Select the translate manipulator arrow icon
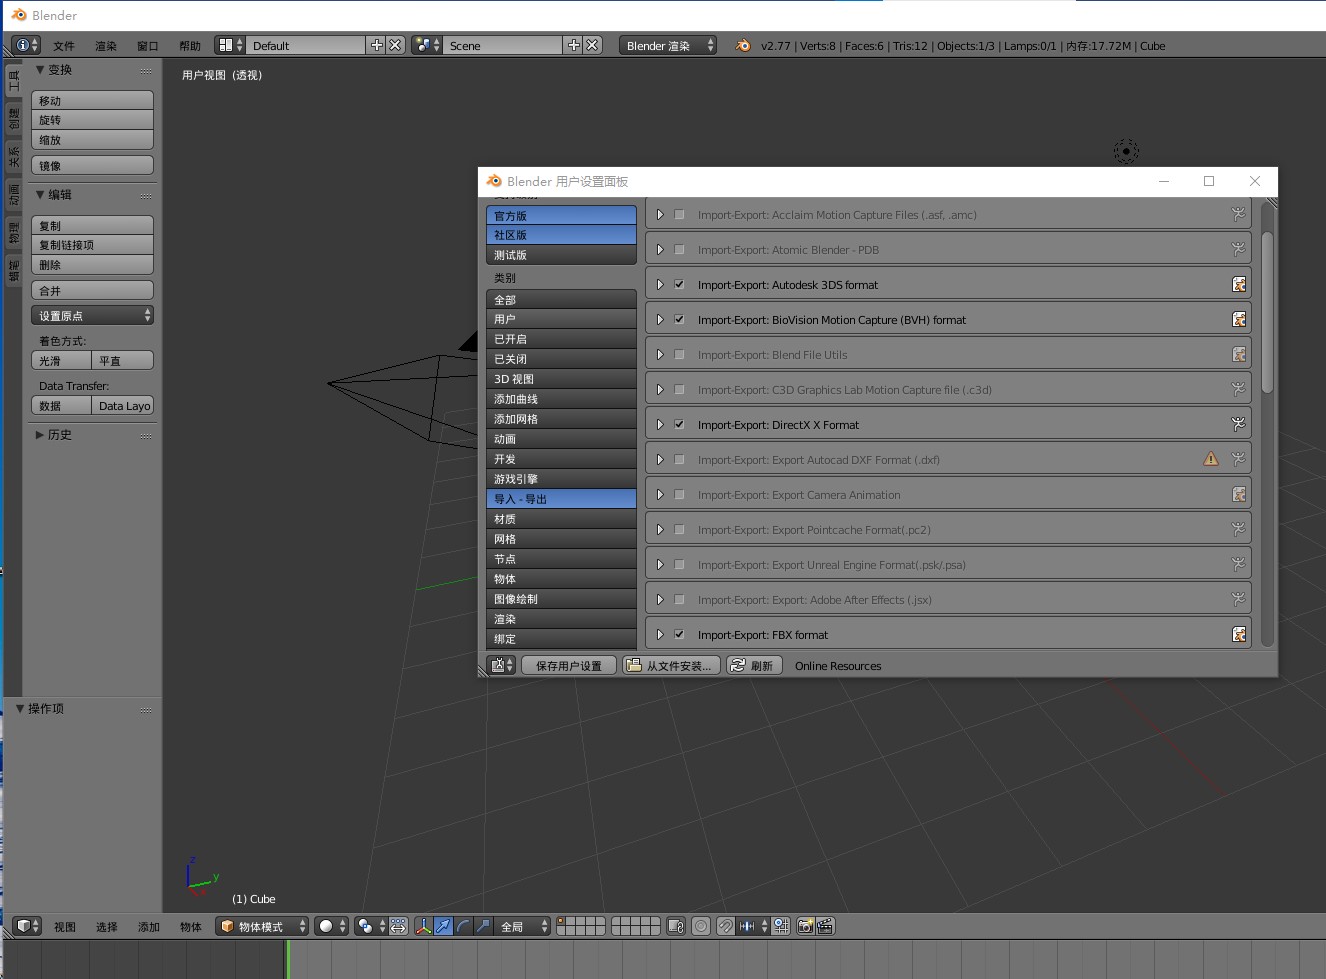Viewport: 1326px width, 979px height. [x=443, y=926]
